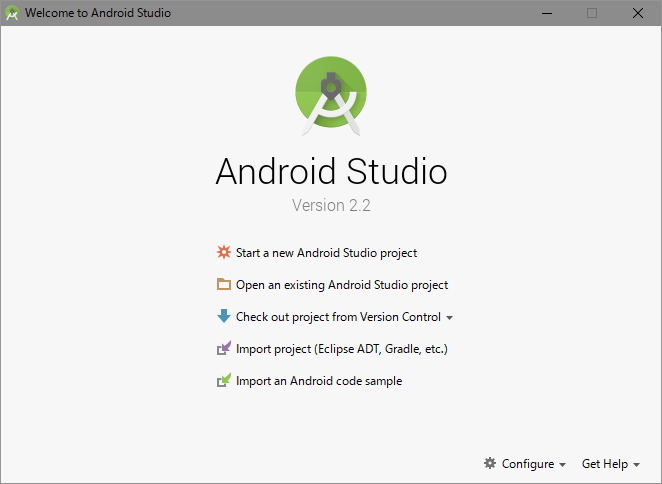The height and width of the screenshot is (484, 662).
Task: Click the folder icon for opening existing project
Action: (224, 284)
